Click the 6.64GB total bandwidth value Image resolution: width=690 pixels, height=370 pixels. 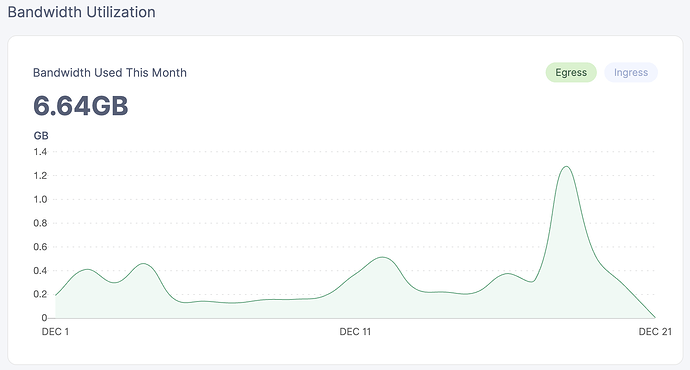[81, 106]
